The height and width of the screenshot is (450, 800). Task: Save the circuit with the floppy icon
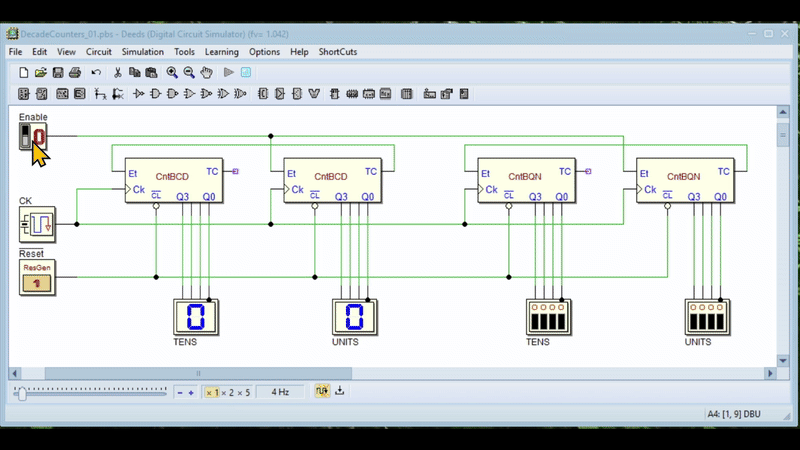(58, 72)
